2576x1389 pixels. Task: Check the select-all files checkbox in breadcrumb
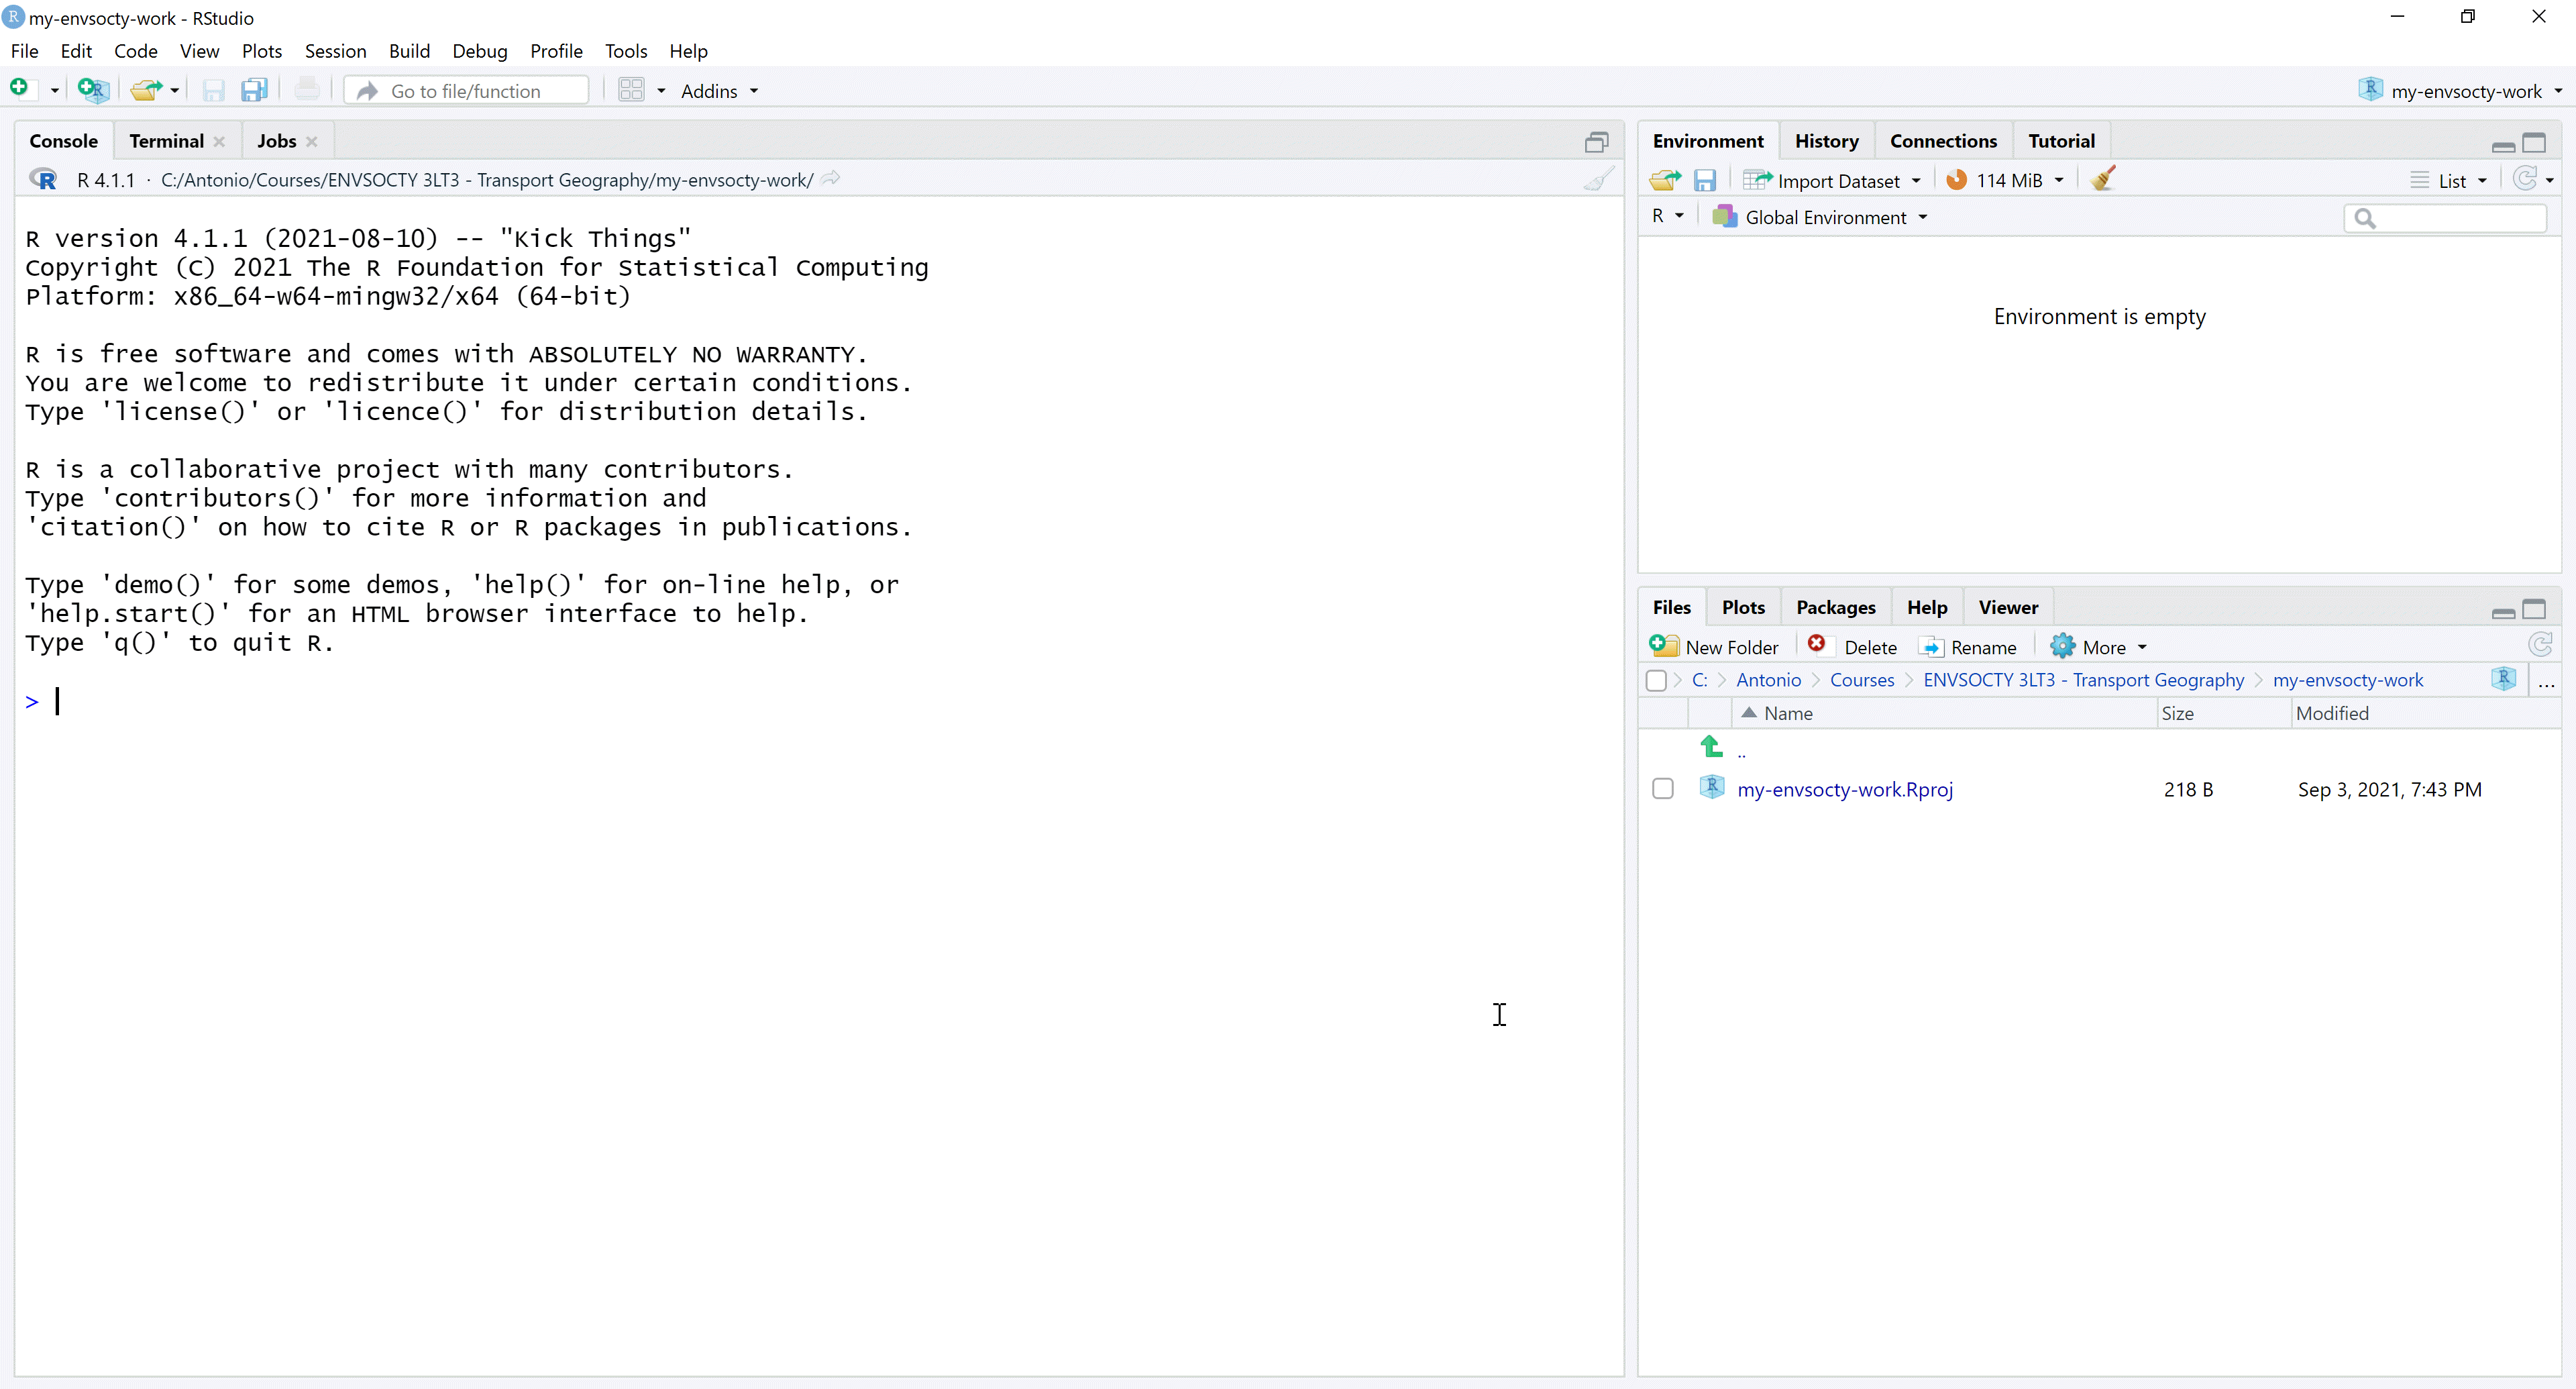pos(1656,681)
